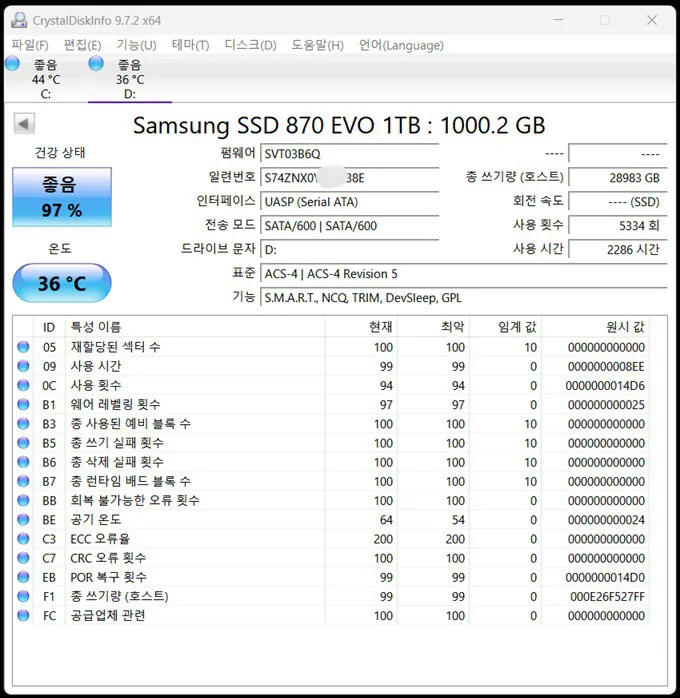This screenshot has height=698, width=680.
Task: Select the 총 쓰기 실패 횟수 row
Action: point(331,443)
